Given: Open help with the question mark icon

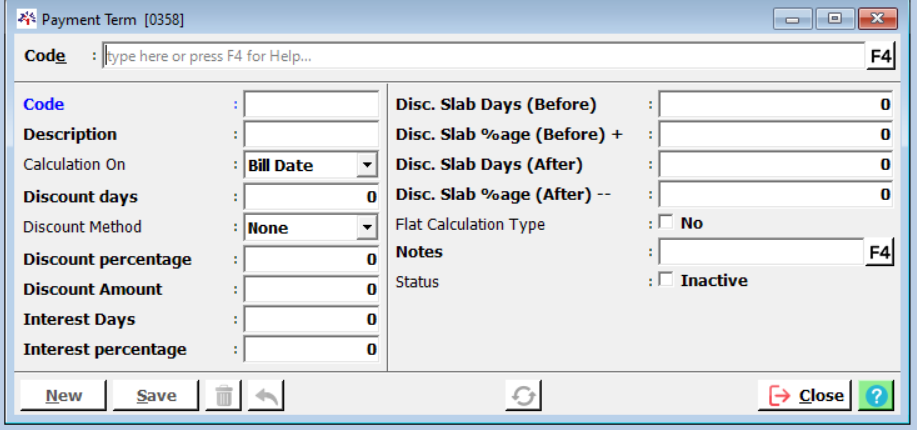Looking at the screenshot, I should (876, 396).
